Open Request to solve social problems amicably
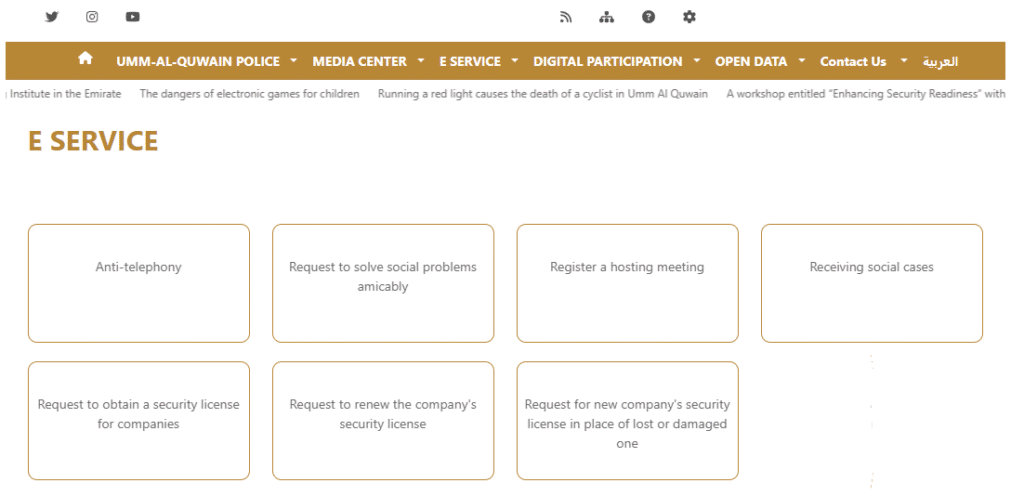This screenshot has width=1024, height=496. tap(383, 283)
